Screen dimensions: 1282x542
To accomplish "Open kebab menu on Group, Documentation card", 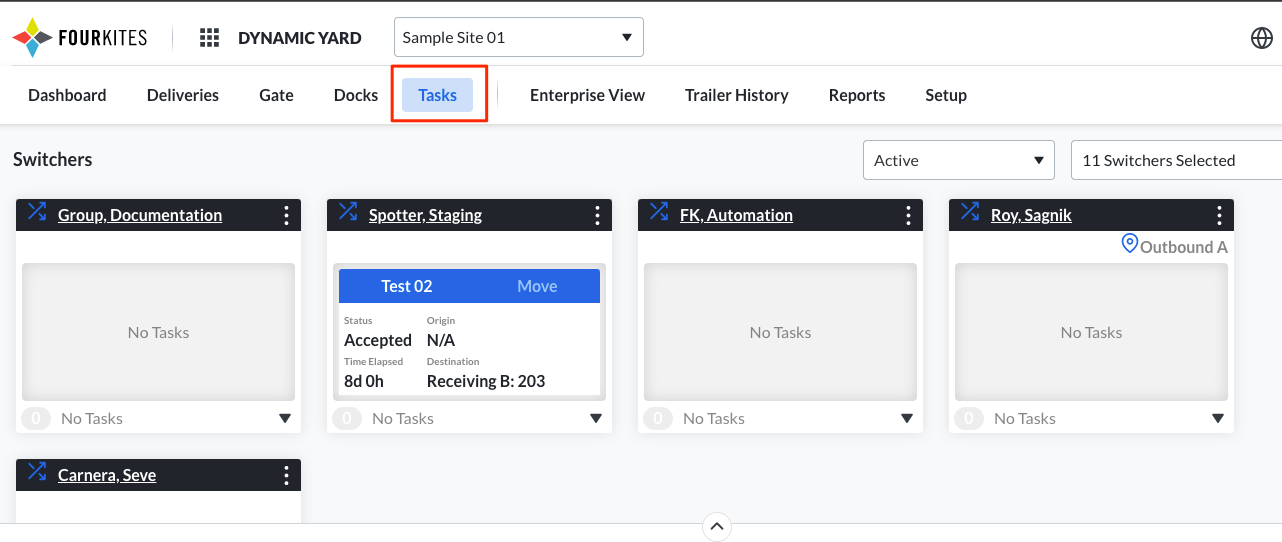I will (286, 215).
